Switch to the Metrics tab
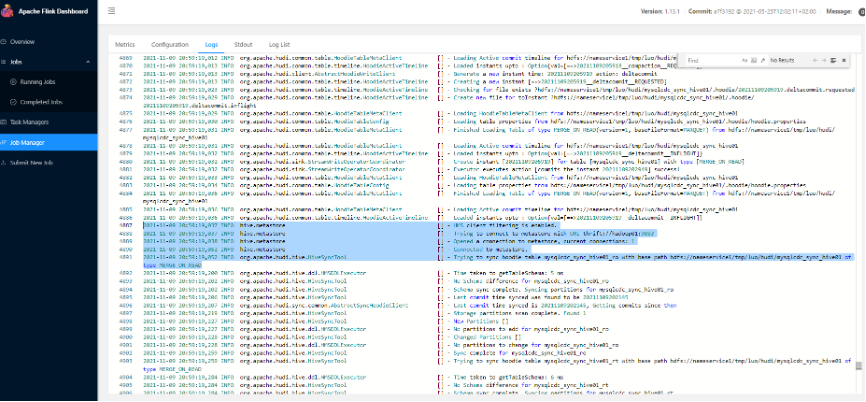The width and height of the screenshot is (866, 402). coord(125,45)
